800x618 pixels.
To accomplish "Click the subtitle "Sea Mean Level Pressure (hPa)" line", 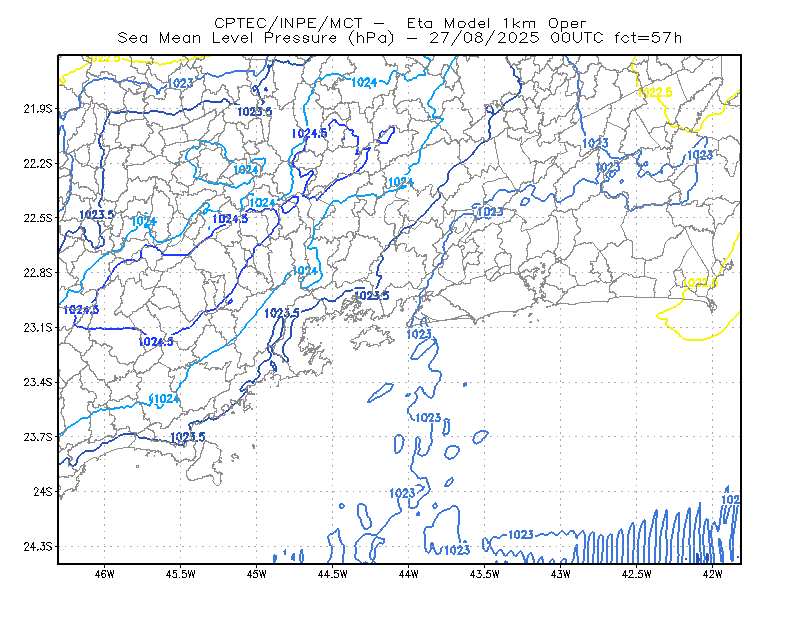I will (400, 38).
